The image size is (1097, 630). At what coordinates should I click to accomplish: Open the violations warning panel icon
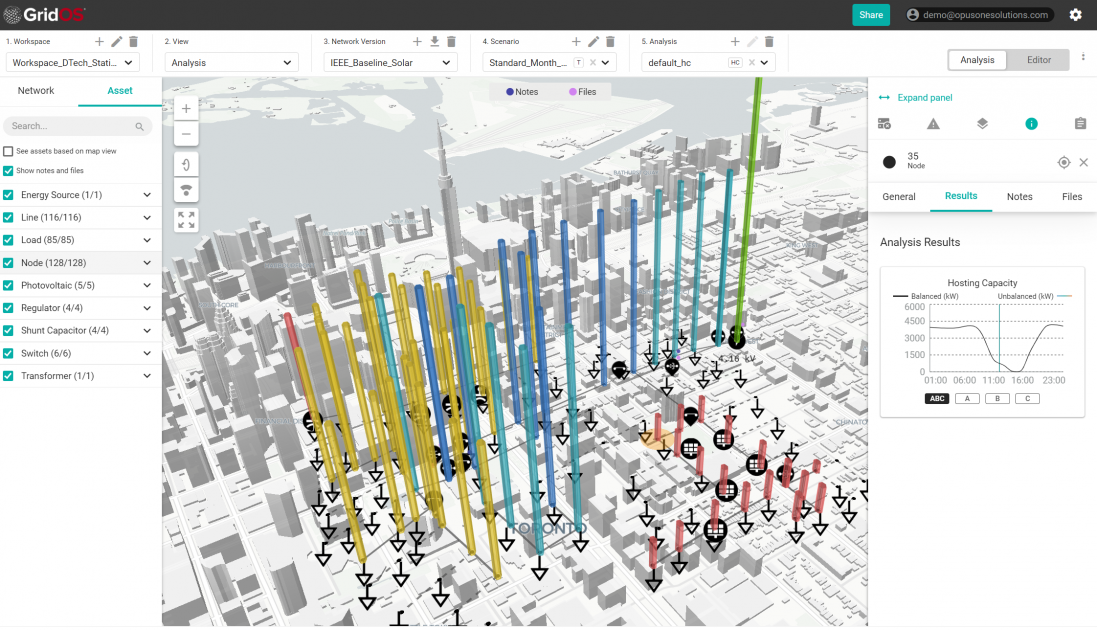coord(933,123)
